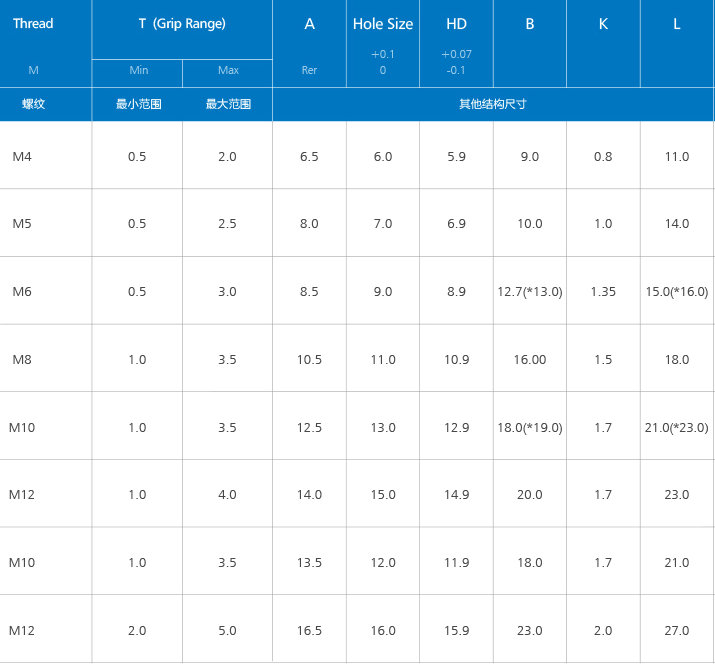Select the 1.35 value in column K
The width and height of the screenshot is (715, 667).
click(603, 292)
